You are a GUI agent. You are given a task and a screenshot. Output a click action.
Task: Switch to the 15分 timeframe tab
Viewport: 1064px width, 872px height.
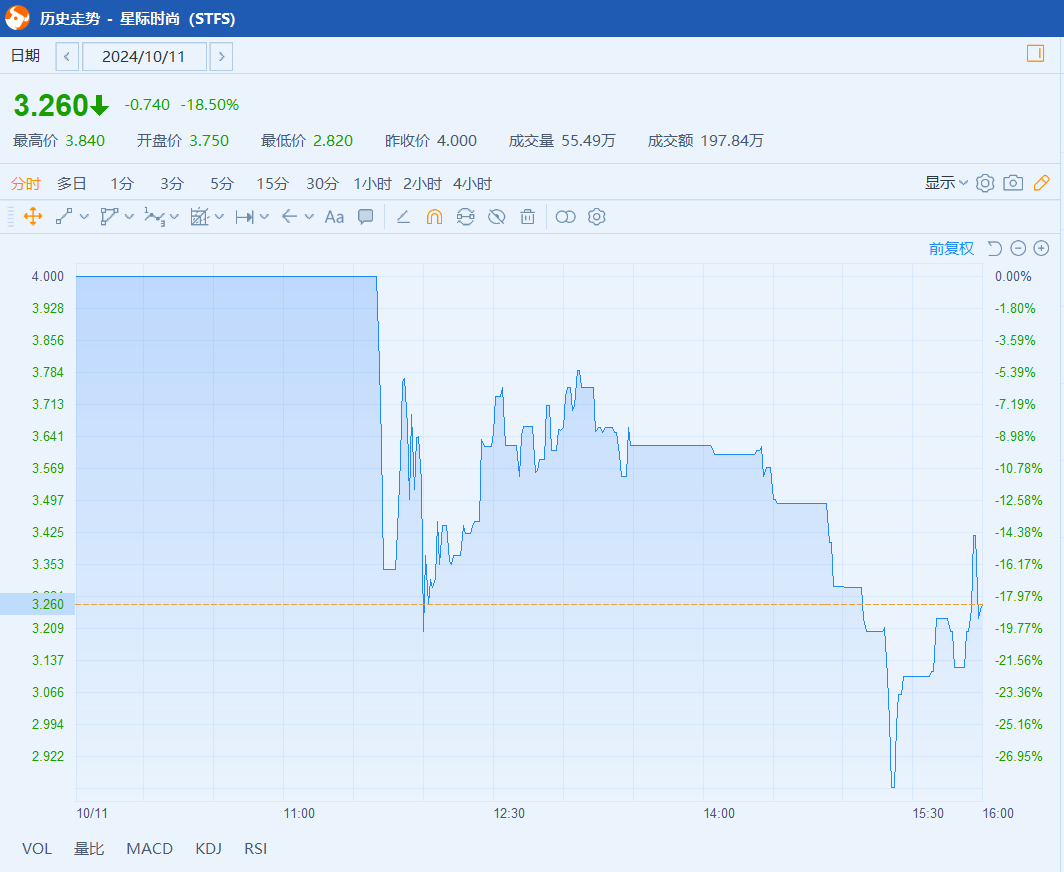tap(272, 184)
